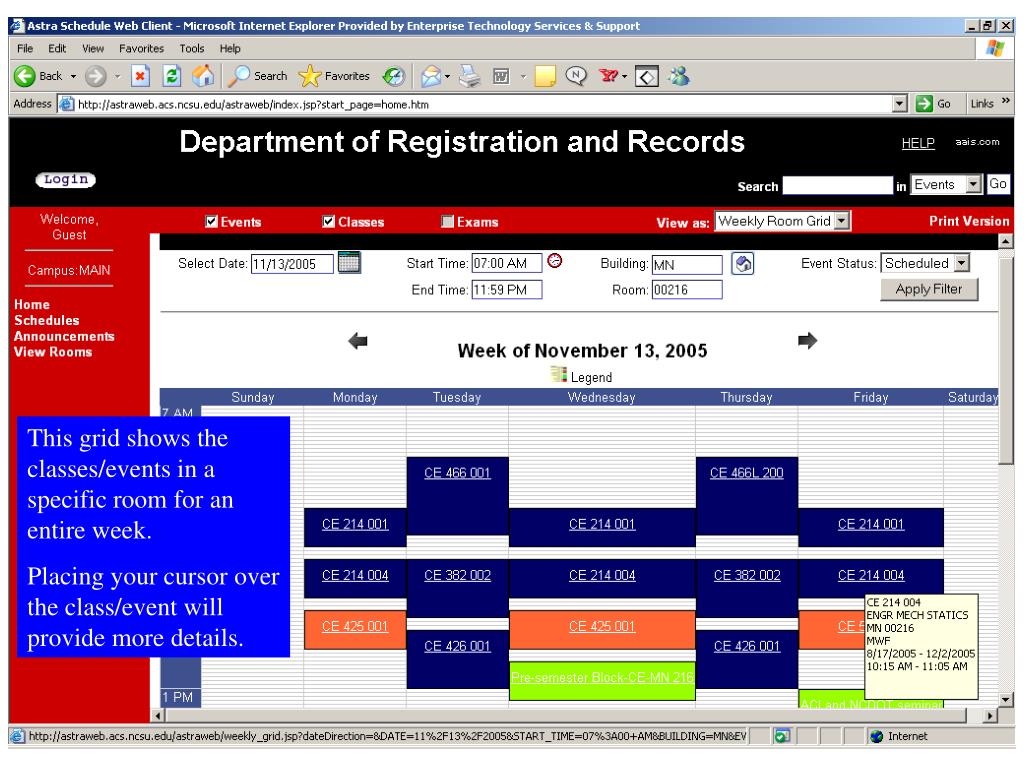Click the Announcements sidebar link
The height and width of the screenshot is (768, 1024).
(64, 336)
